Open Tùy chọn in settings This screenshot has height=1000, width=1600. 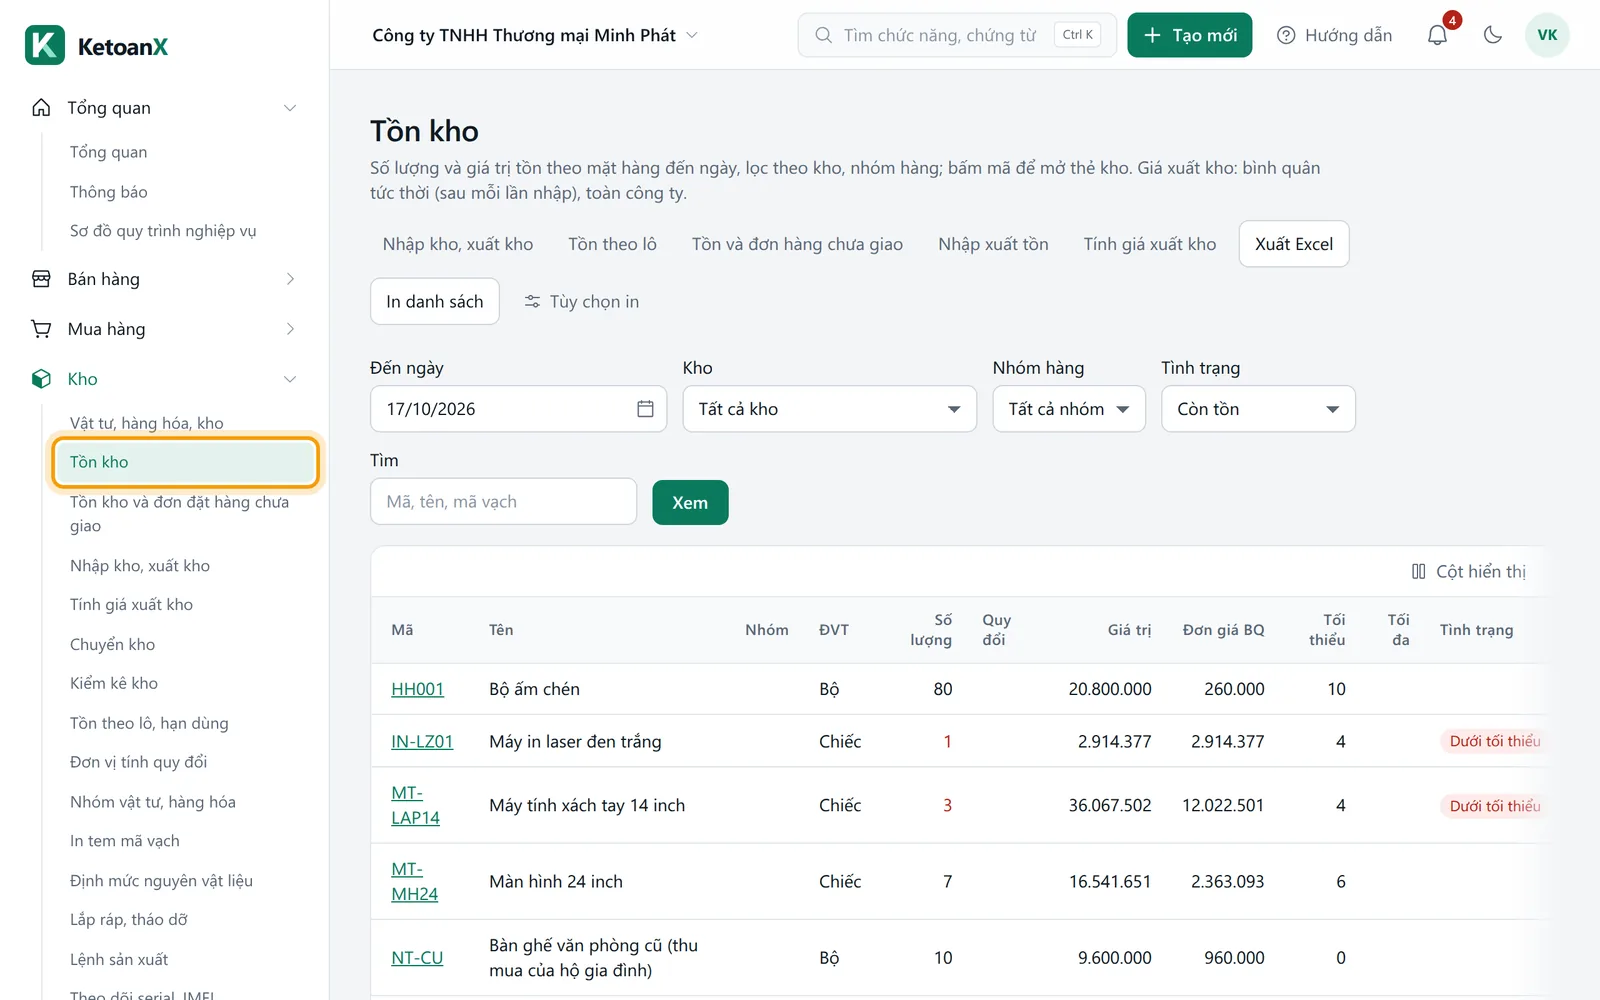point(581,301)
